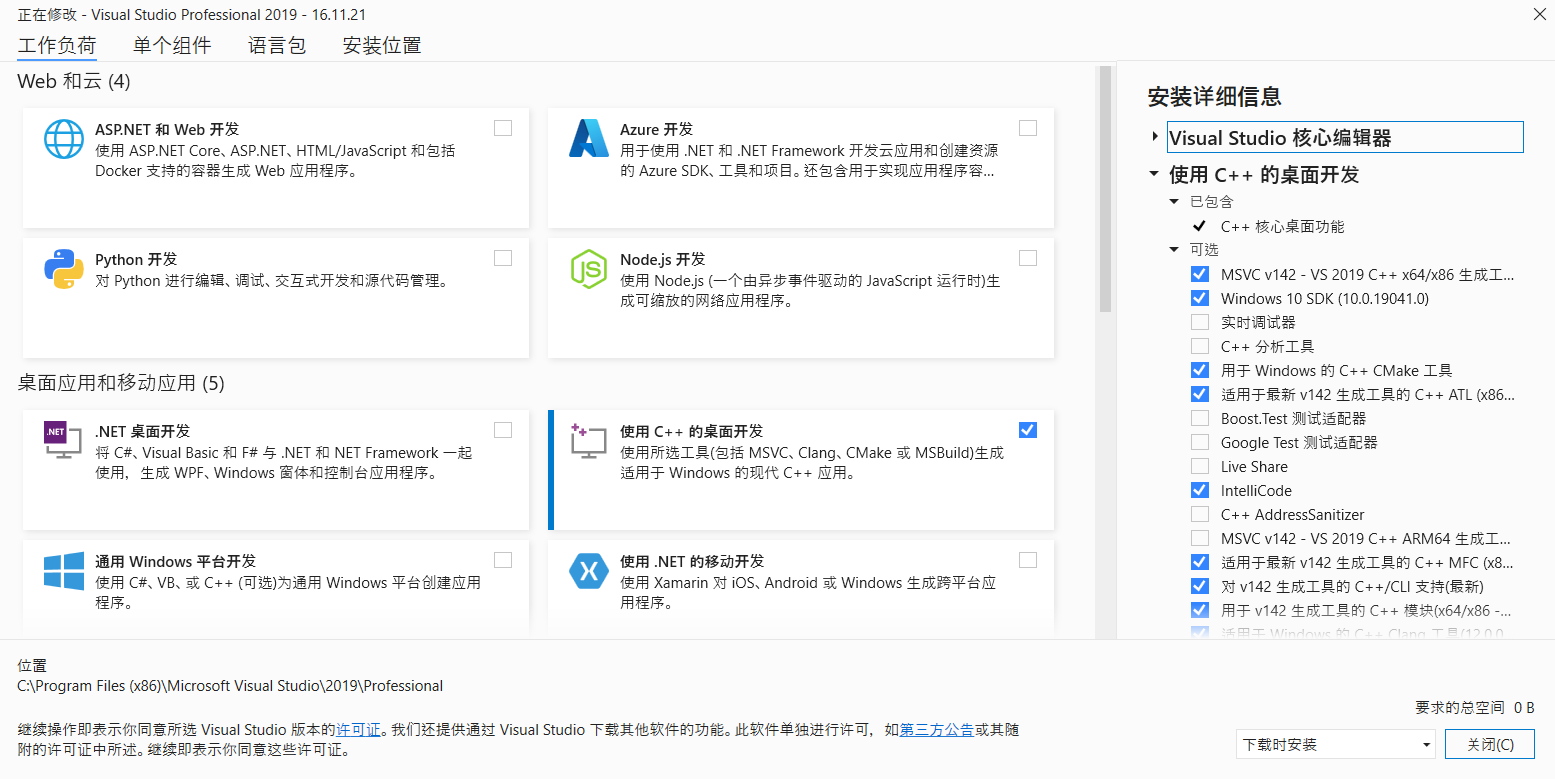
Task: Enable the ASP.NET and Web development workload
Action: click(x=503, y=128)
